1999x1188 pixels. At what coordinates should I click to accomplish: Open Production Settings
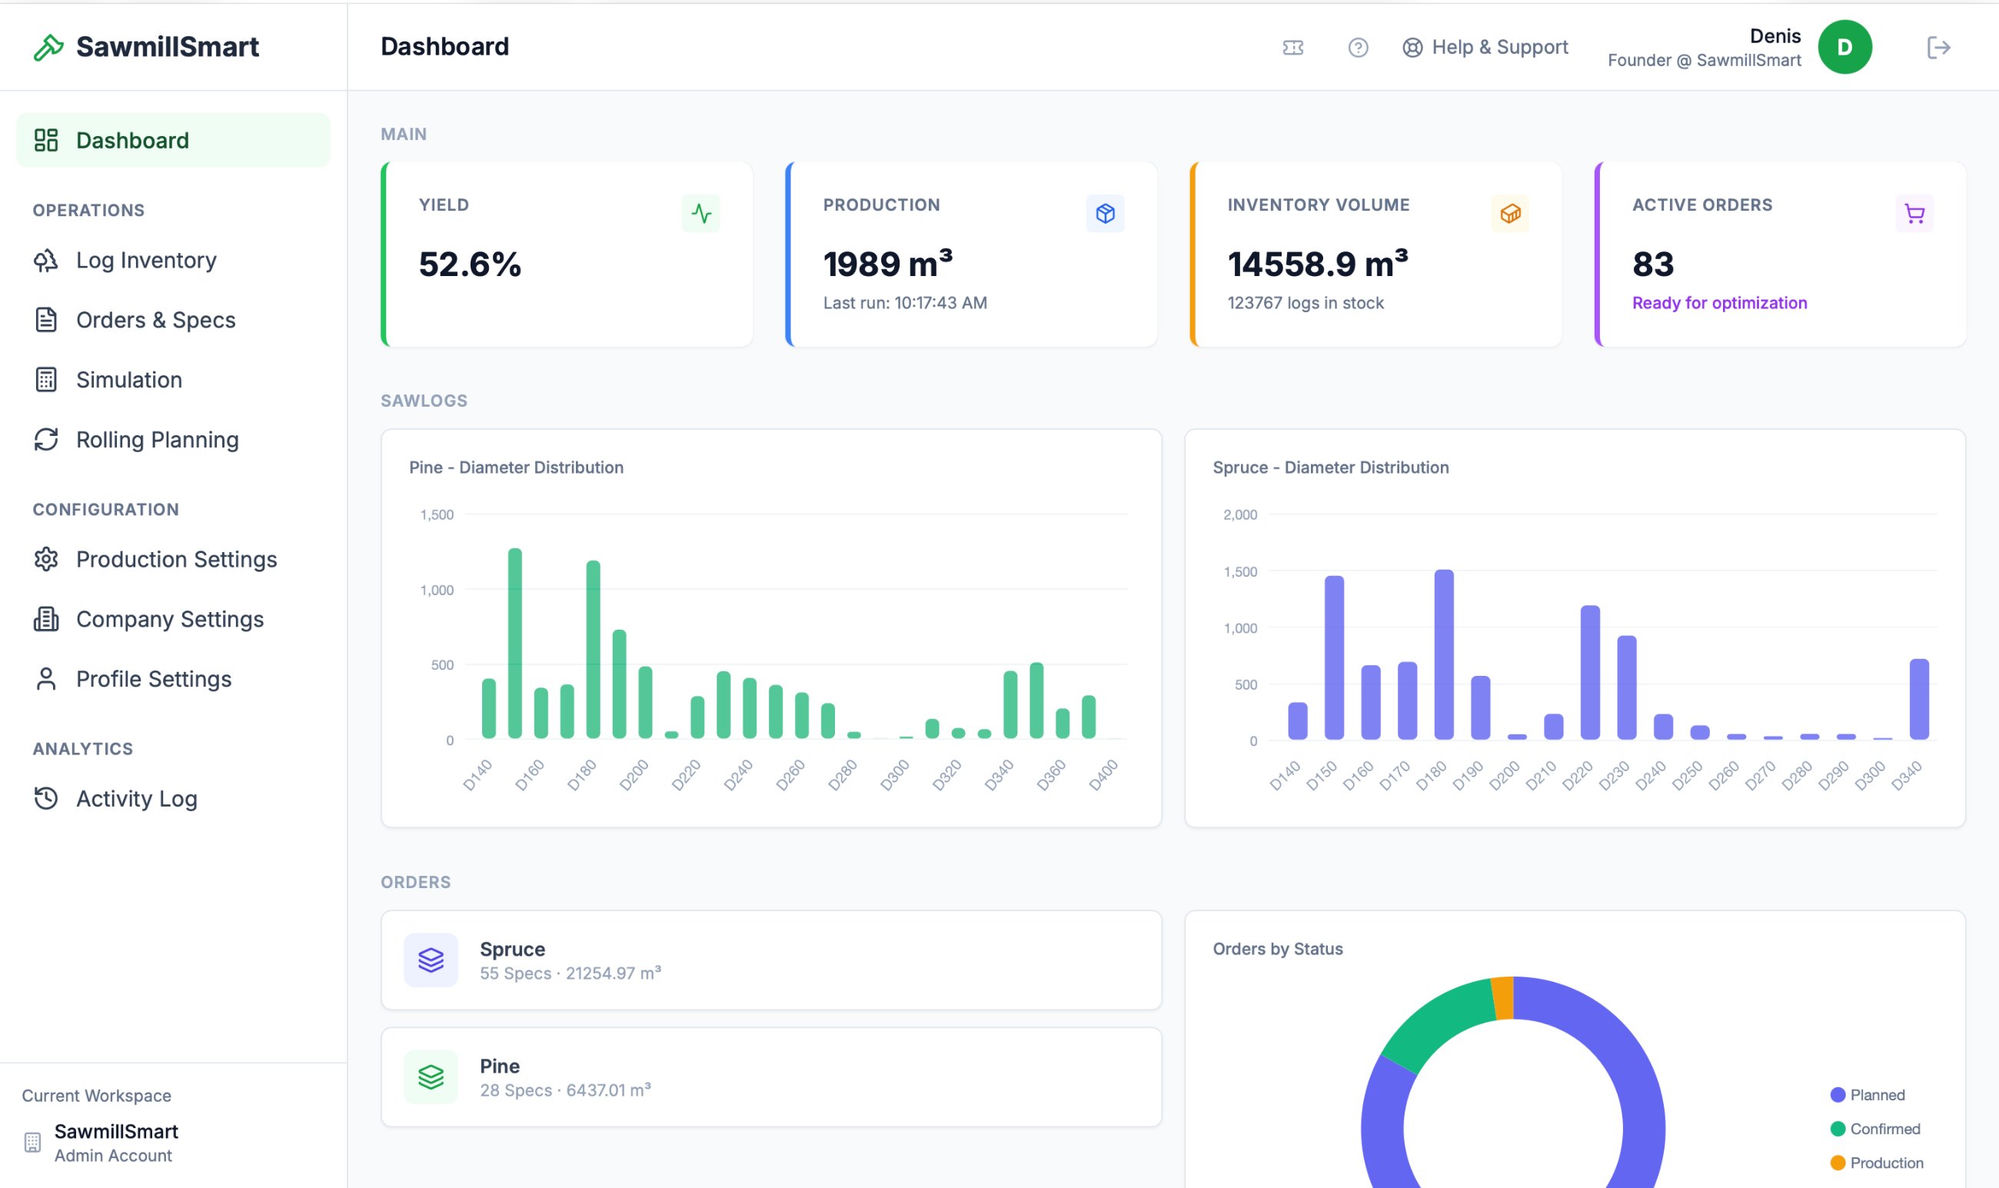coord(173,559)
